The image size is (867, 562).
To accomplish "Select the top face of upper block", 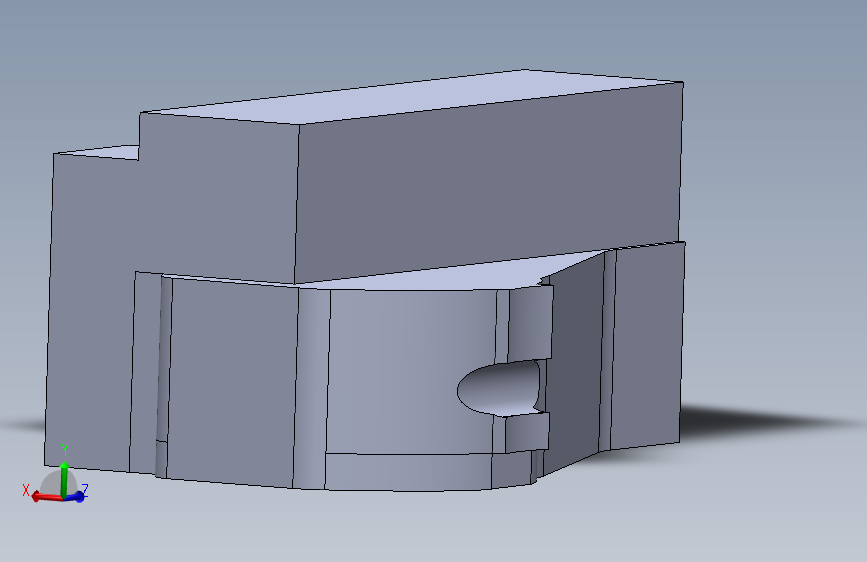I will click(x=412, y=96).
